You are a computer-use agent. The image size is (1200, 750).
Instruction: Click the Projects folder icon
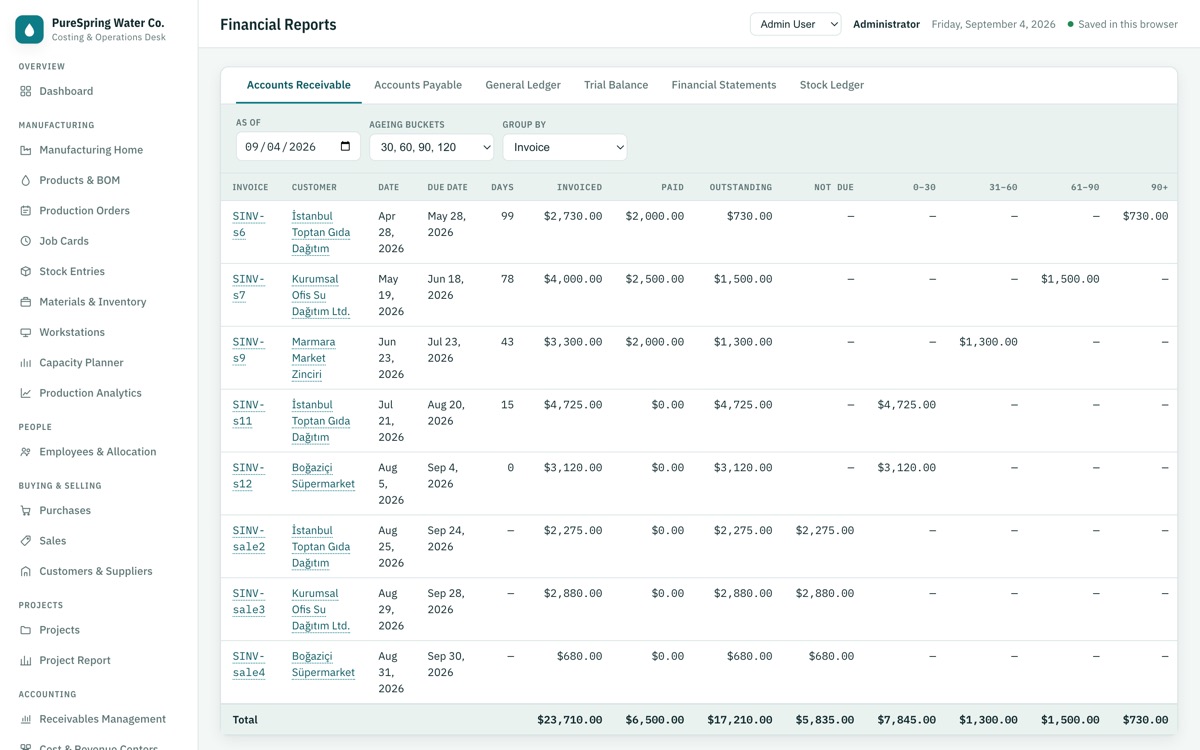tap(26, 630)
